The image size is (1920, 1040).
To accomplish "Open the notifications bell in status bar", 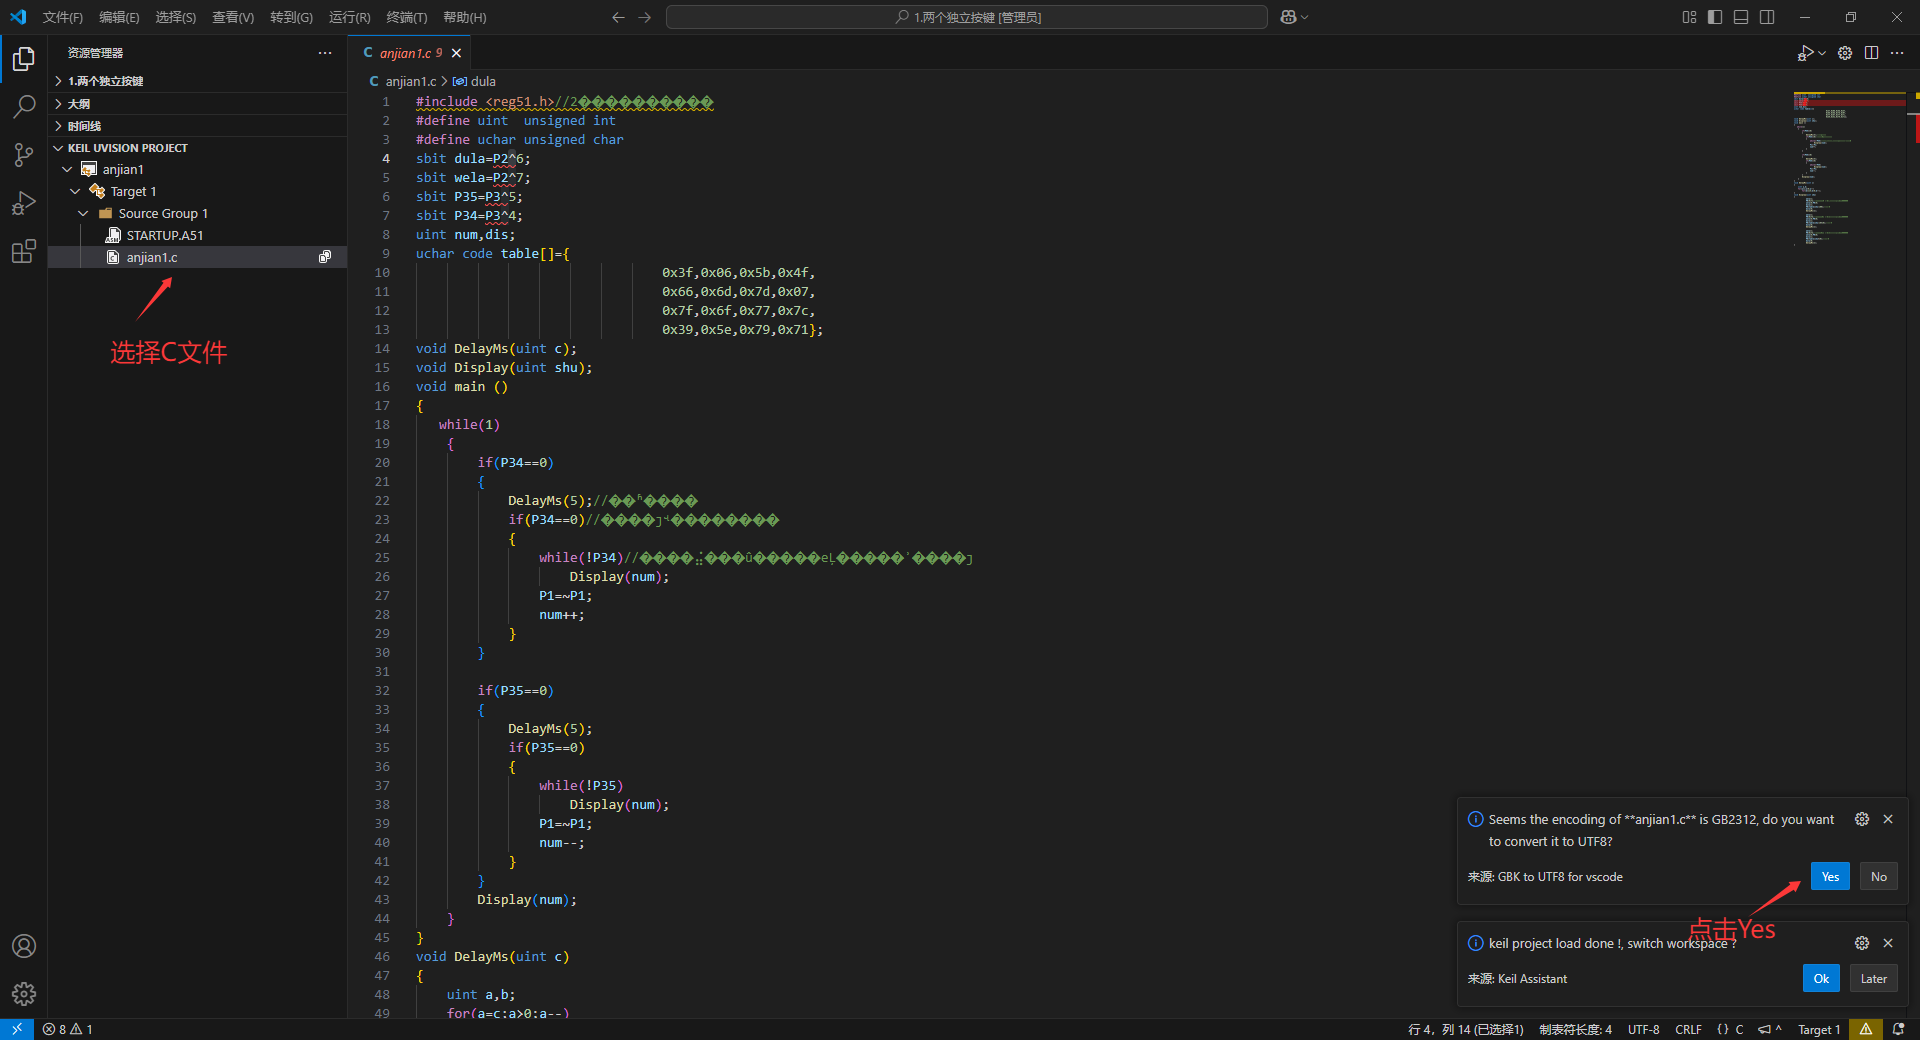I will [x=1898, y=1029].
